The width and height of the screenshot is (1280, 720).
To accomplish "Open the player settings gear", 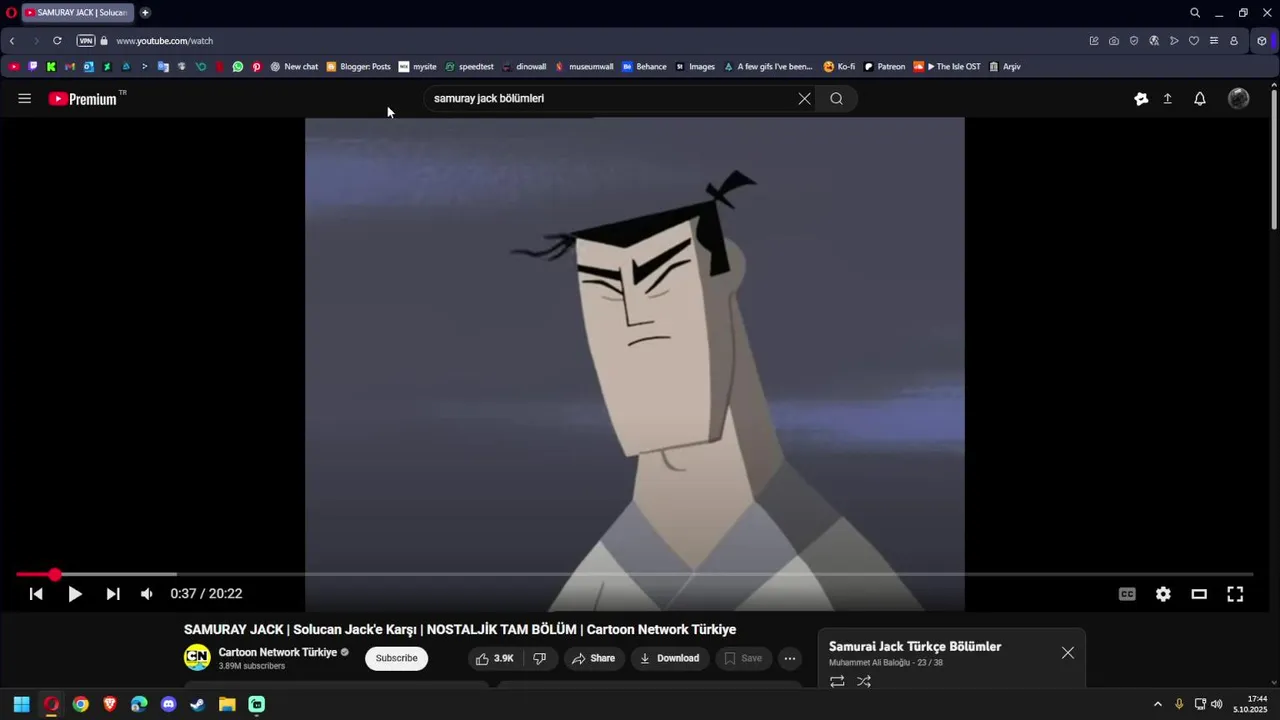I will (x=1163, y=594).
